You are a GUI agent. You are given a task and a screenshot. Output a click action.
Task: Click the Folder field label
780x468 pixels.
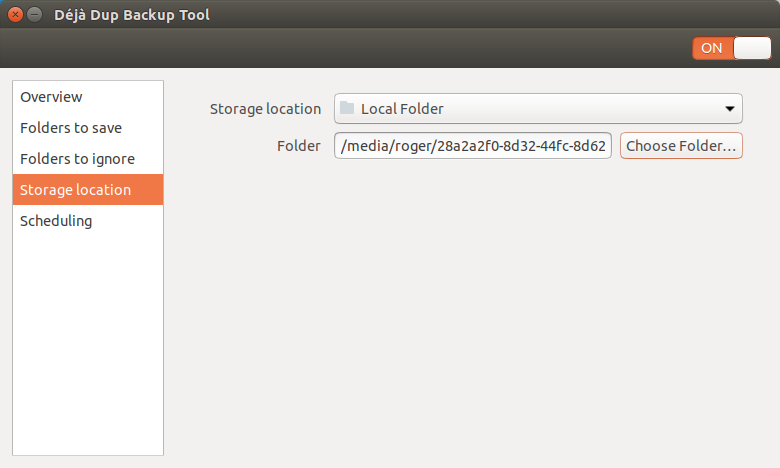point(298,146)
